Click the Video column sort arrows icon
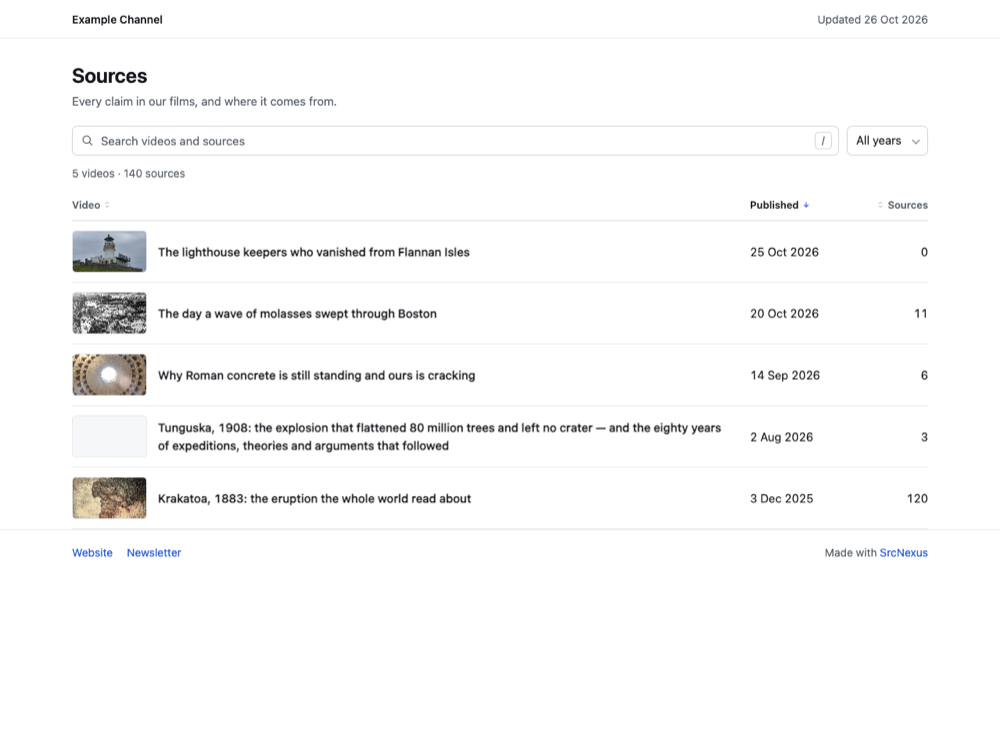 pyautogui.click(x=107, y=205)
